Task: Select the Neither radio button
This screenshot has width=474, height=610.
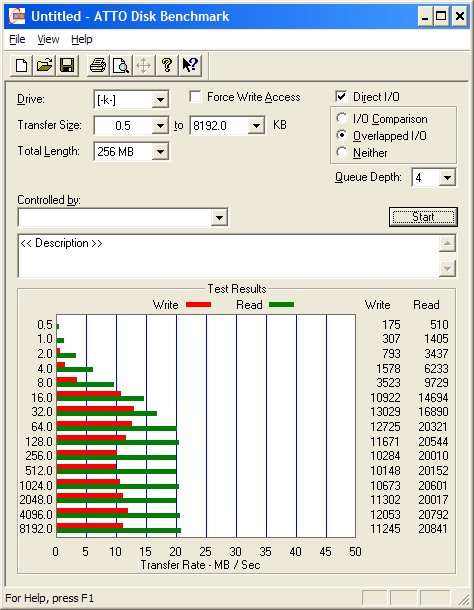Action: tap(342, 152)
